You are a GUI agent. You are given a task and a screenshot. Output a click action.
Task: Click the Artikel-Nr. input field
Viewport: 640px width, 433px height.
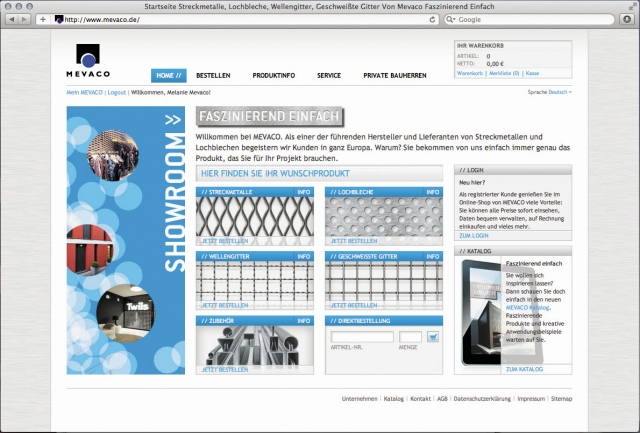click(362, 337)
